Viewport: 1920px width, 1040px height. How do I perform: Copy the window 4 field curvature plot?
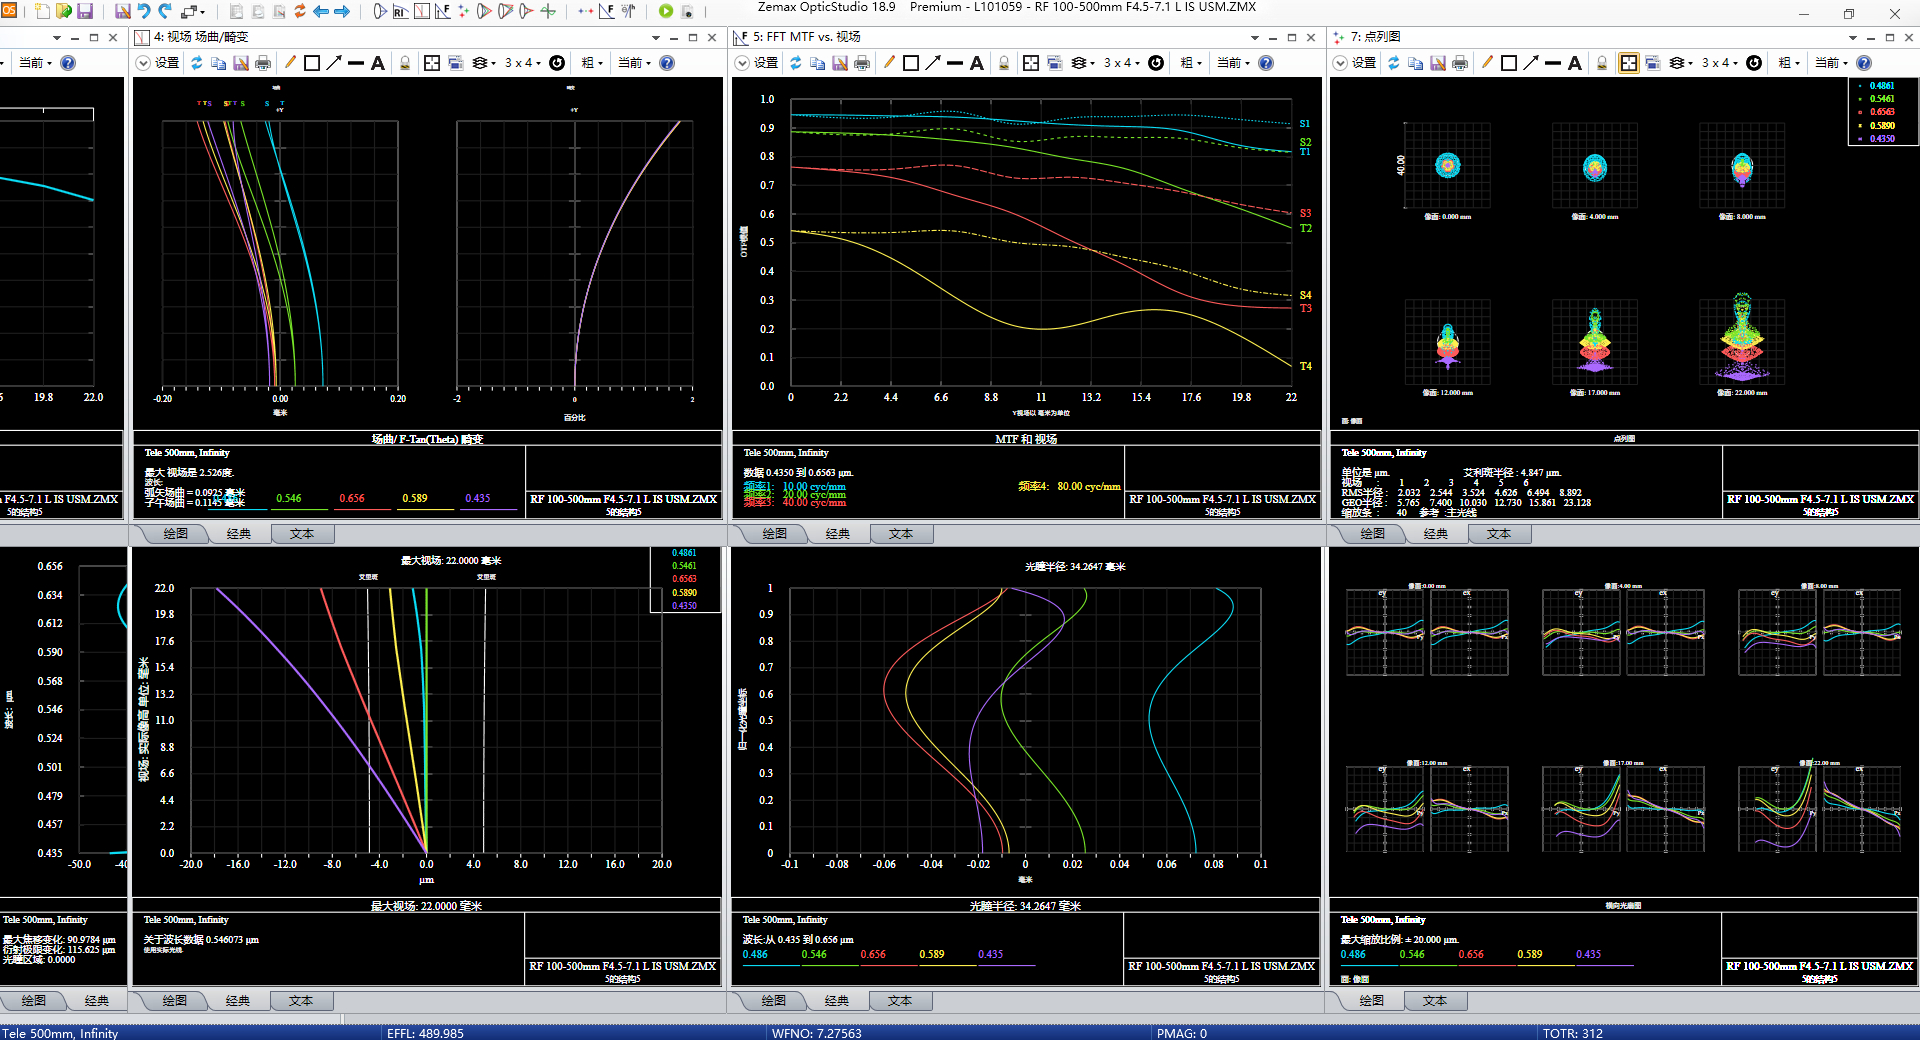coord(218,63)
